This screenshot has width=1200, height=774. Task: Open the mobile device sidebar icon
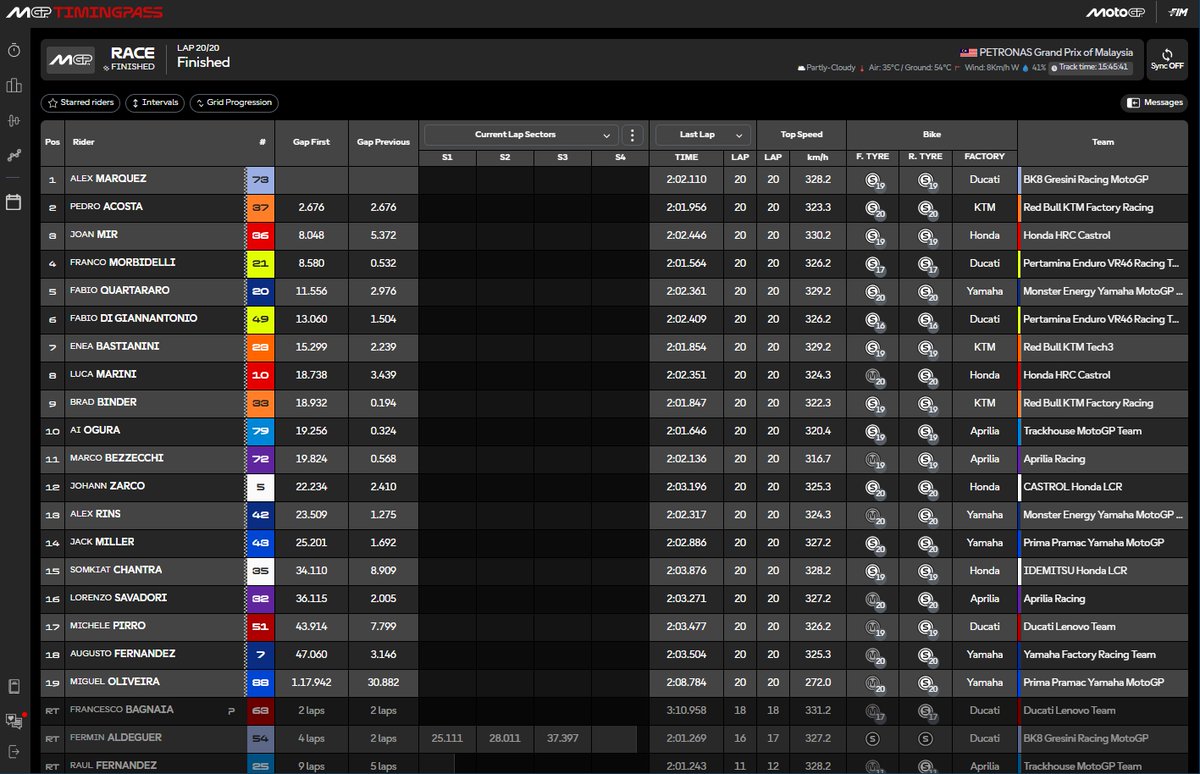14,686
